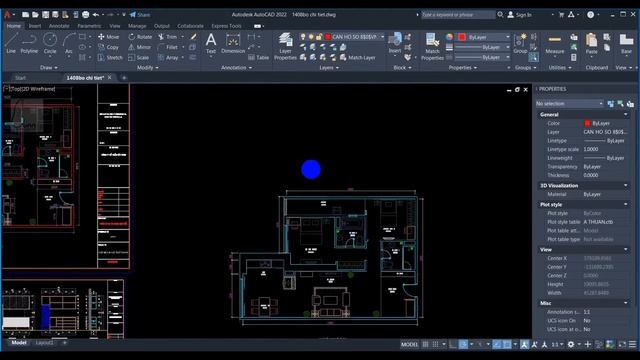This screenshot has height=360, width=640.
Task: Activate the Move command
Action: click(x=108, y=37)
